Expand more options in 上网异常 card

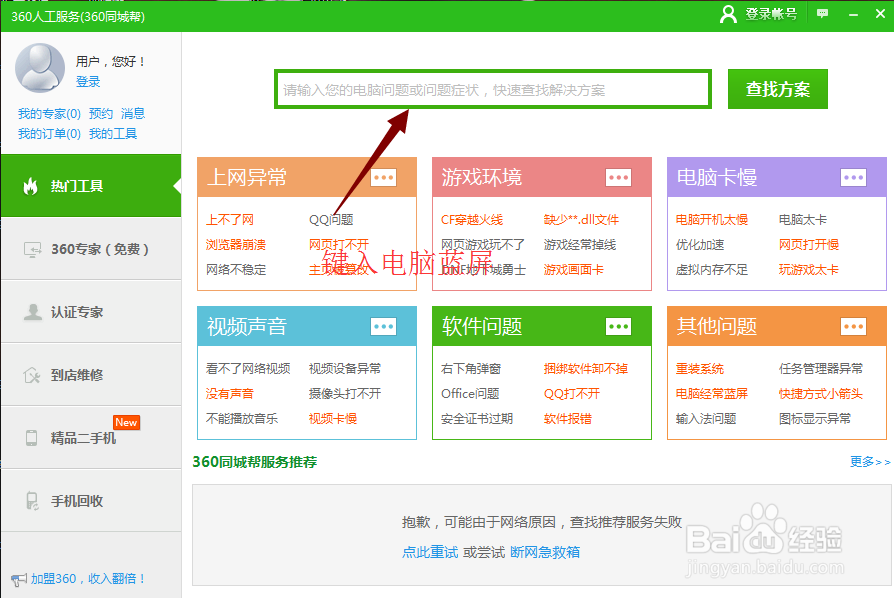(x=383, y=177)
